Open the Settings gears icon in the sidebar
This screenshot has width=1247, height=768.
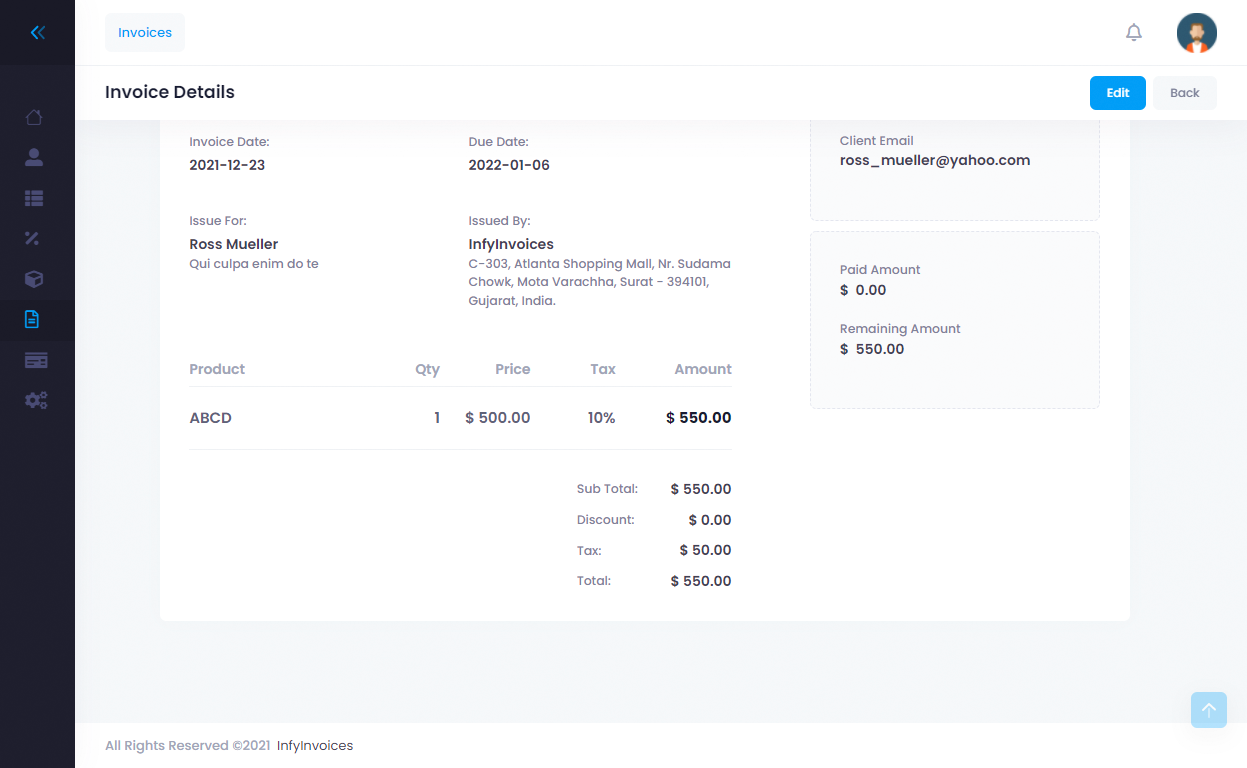click(x=36, y=400)
